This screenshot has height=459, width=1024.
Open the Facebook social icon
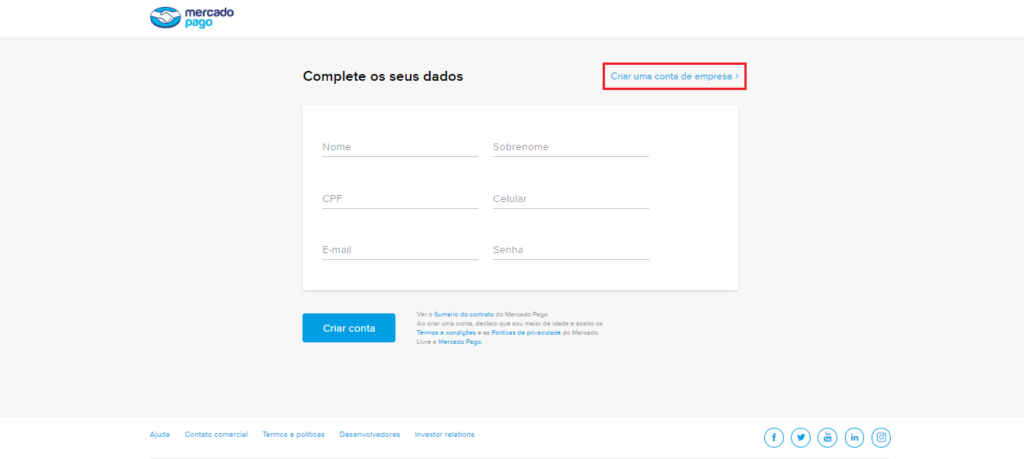click(774, 437)
